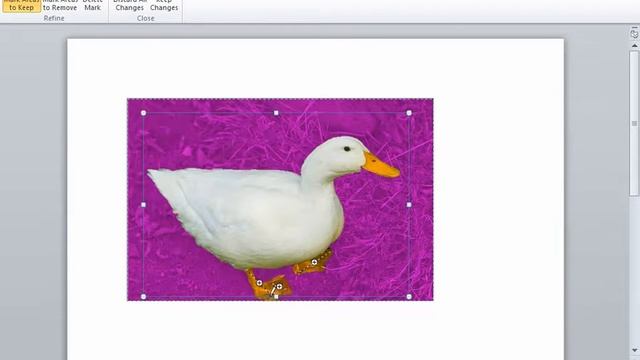Click the duck's orange beak
Screen dimensions: 640x360
point(380,165)
